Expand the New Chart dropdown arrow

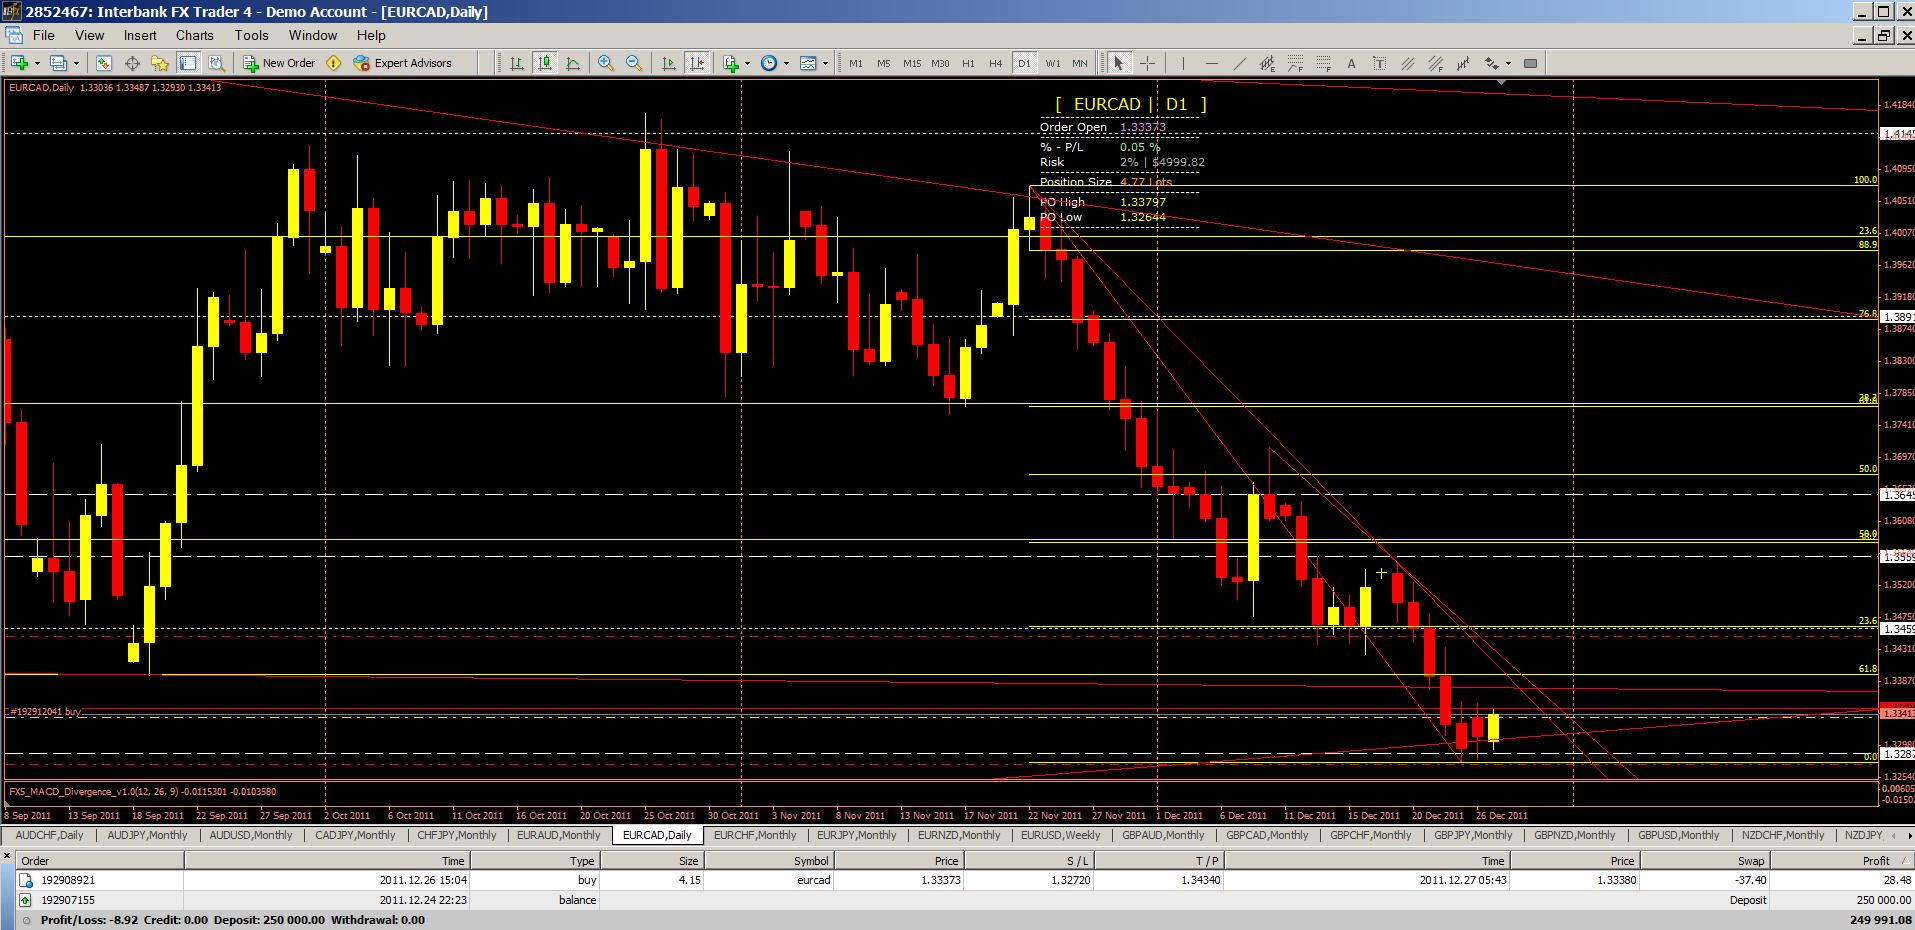[37, 63]
